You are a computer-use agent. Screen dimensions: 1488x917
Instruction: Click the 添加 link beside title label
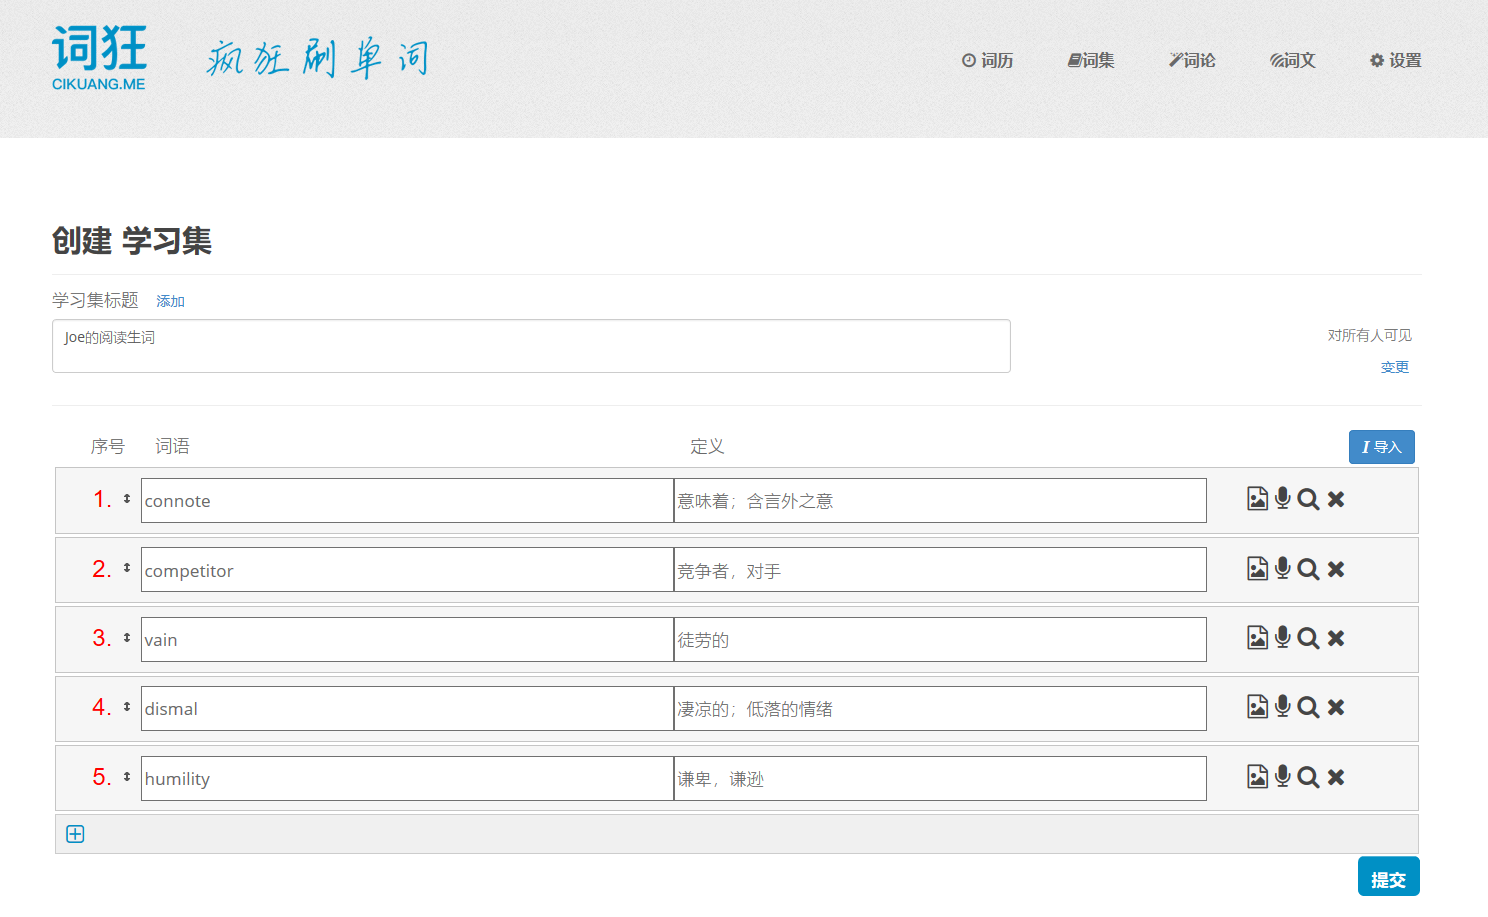point(170,301)
